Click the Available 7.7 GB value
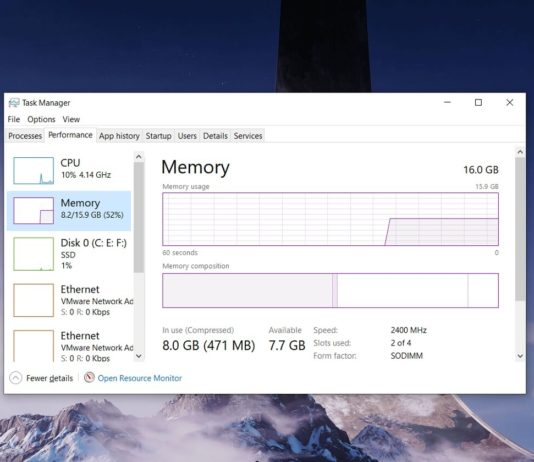The width and height of the screenshot is (534, 462). click(287, 345)
